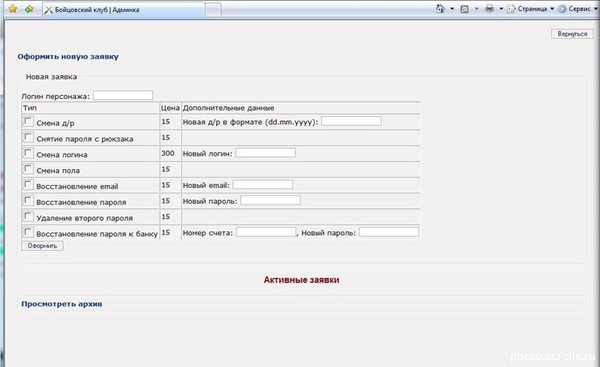Viewport: 600px width, 367px height.
Task: Check the Смена логина option
Action: click(28, 153)
